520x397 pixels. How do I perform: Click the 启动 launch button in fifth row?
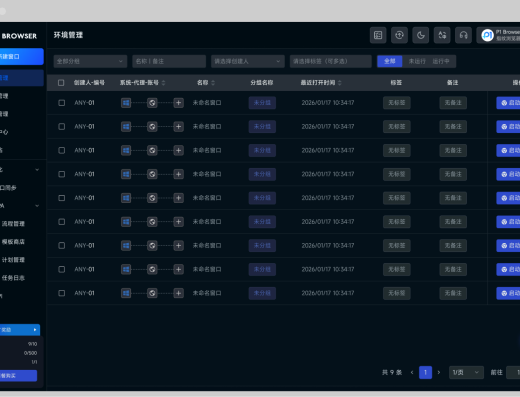click(x=508, y=198)
